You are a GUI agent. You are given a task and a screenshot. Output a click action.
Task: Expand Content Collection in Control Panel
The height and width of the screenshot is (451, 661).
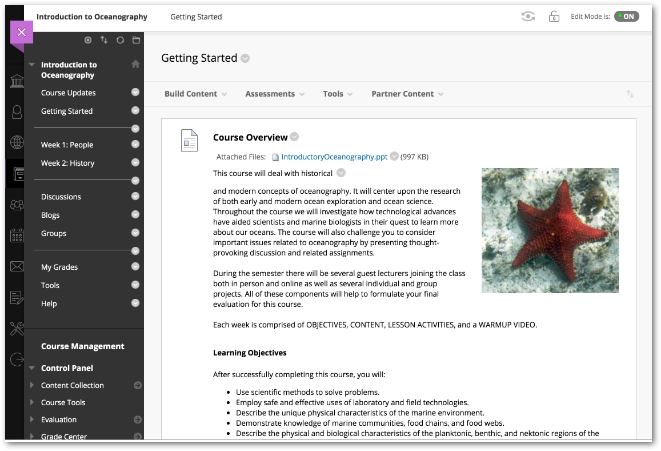point(32,385)
